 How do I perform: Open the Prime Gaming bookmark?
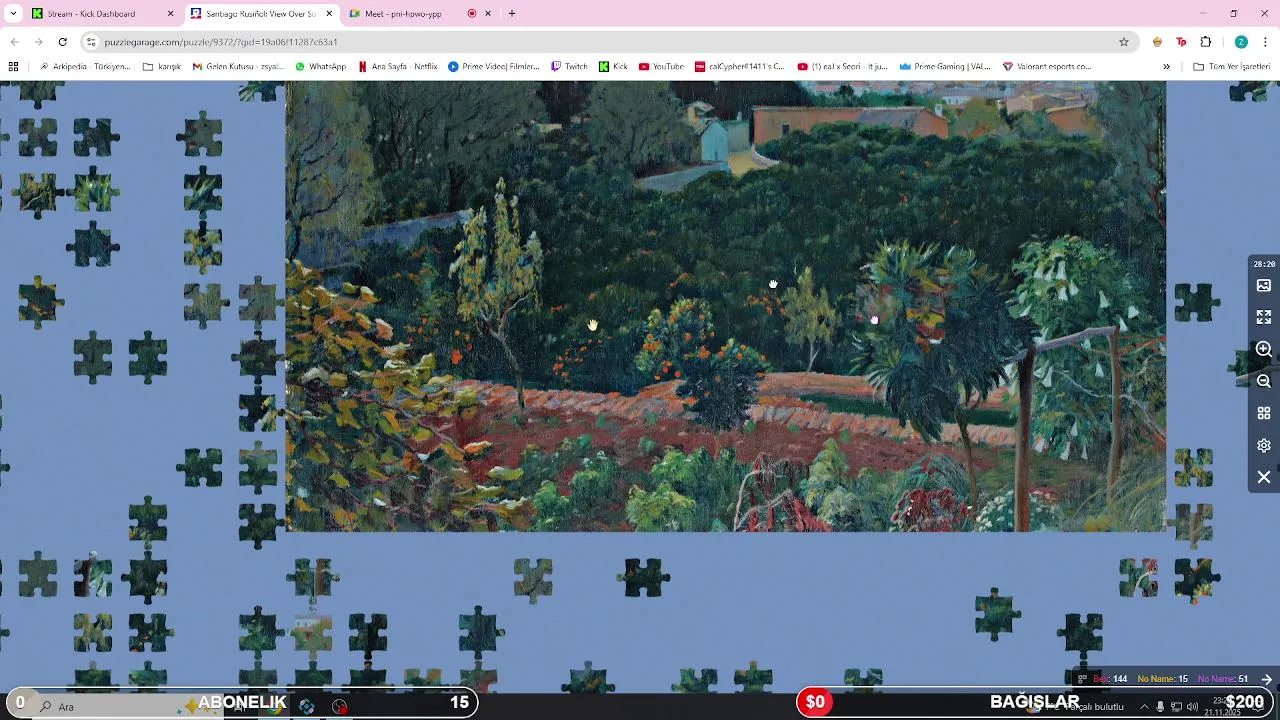pos(944,67)
